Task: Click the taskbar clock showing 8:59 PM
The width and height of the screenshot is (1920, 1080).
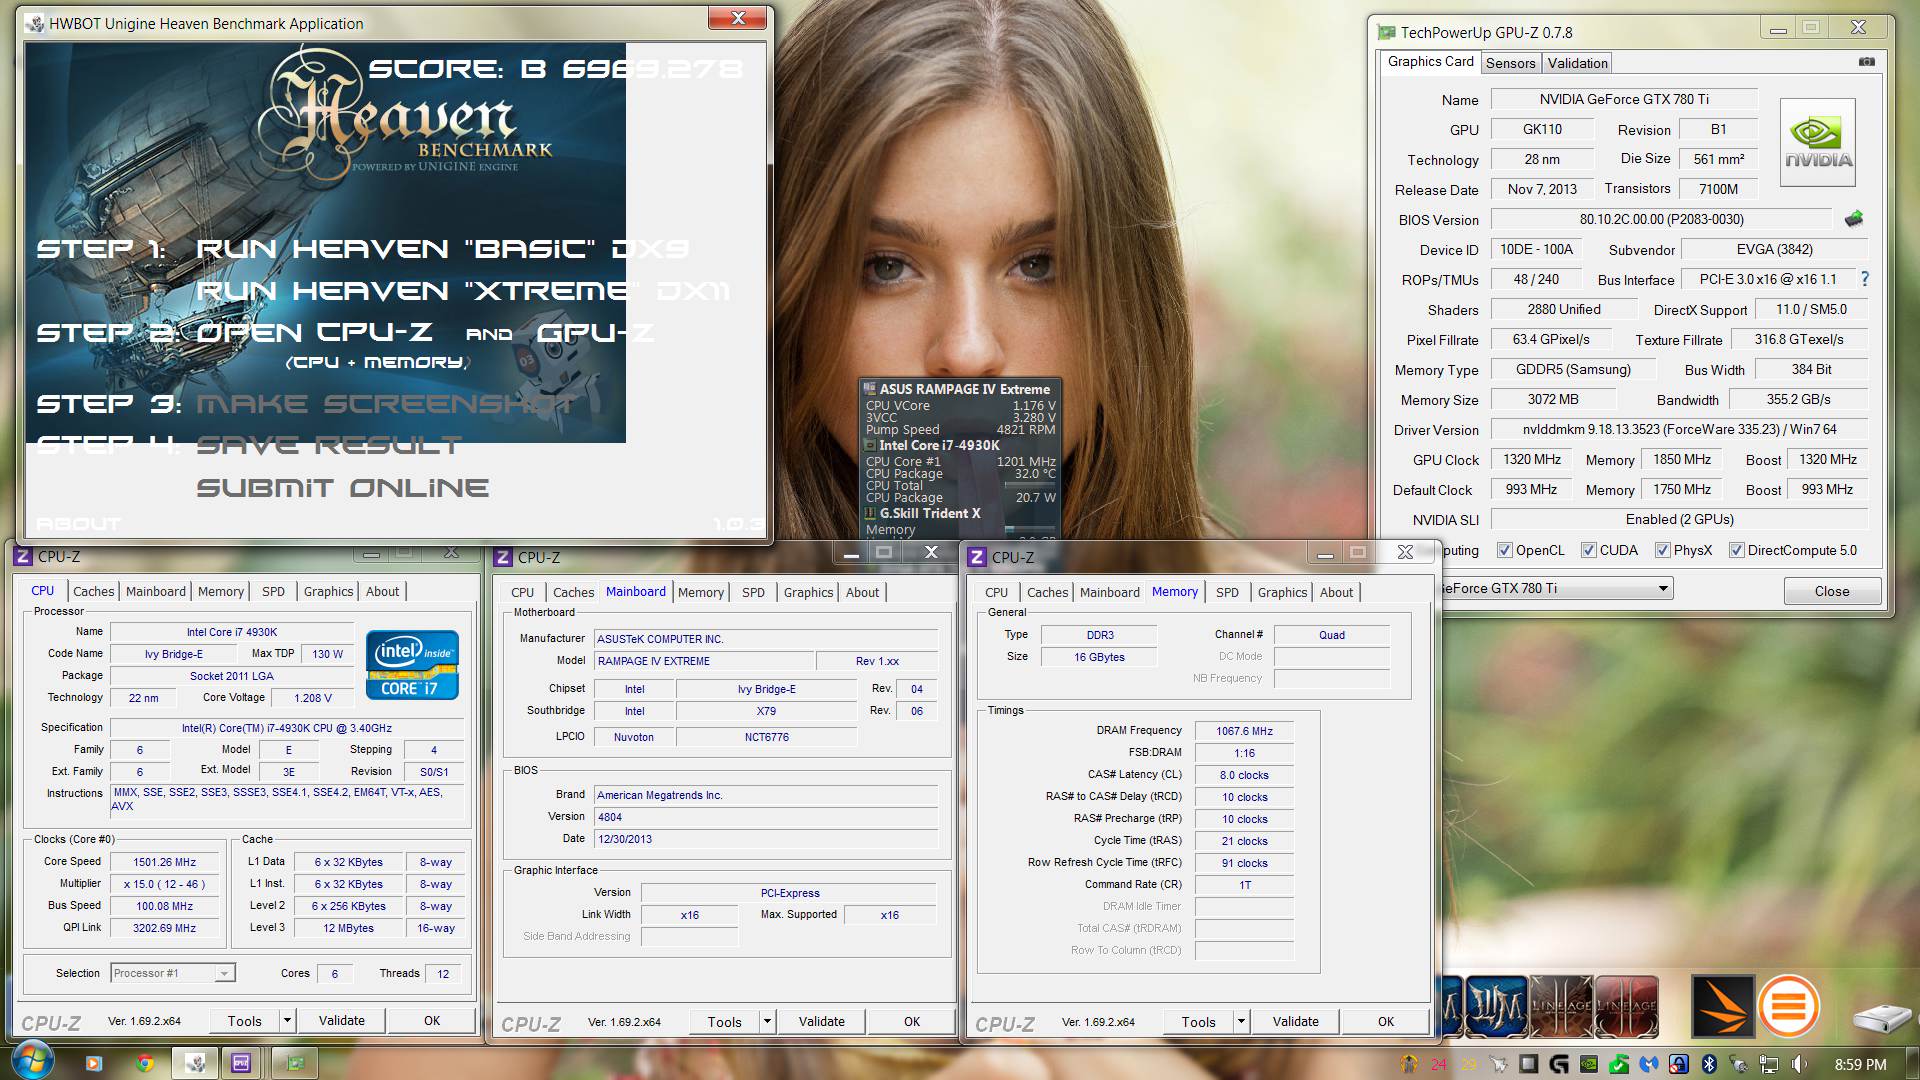Action: [1860, 1064]
